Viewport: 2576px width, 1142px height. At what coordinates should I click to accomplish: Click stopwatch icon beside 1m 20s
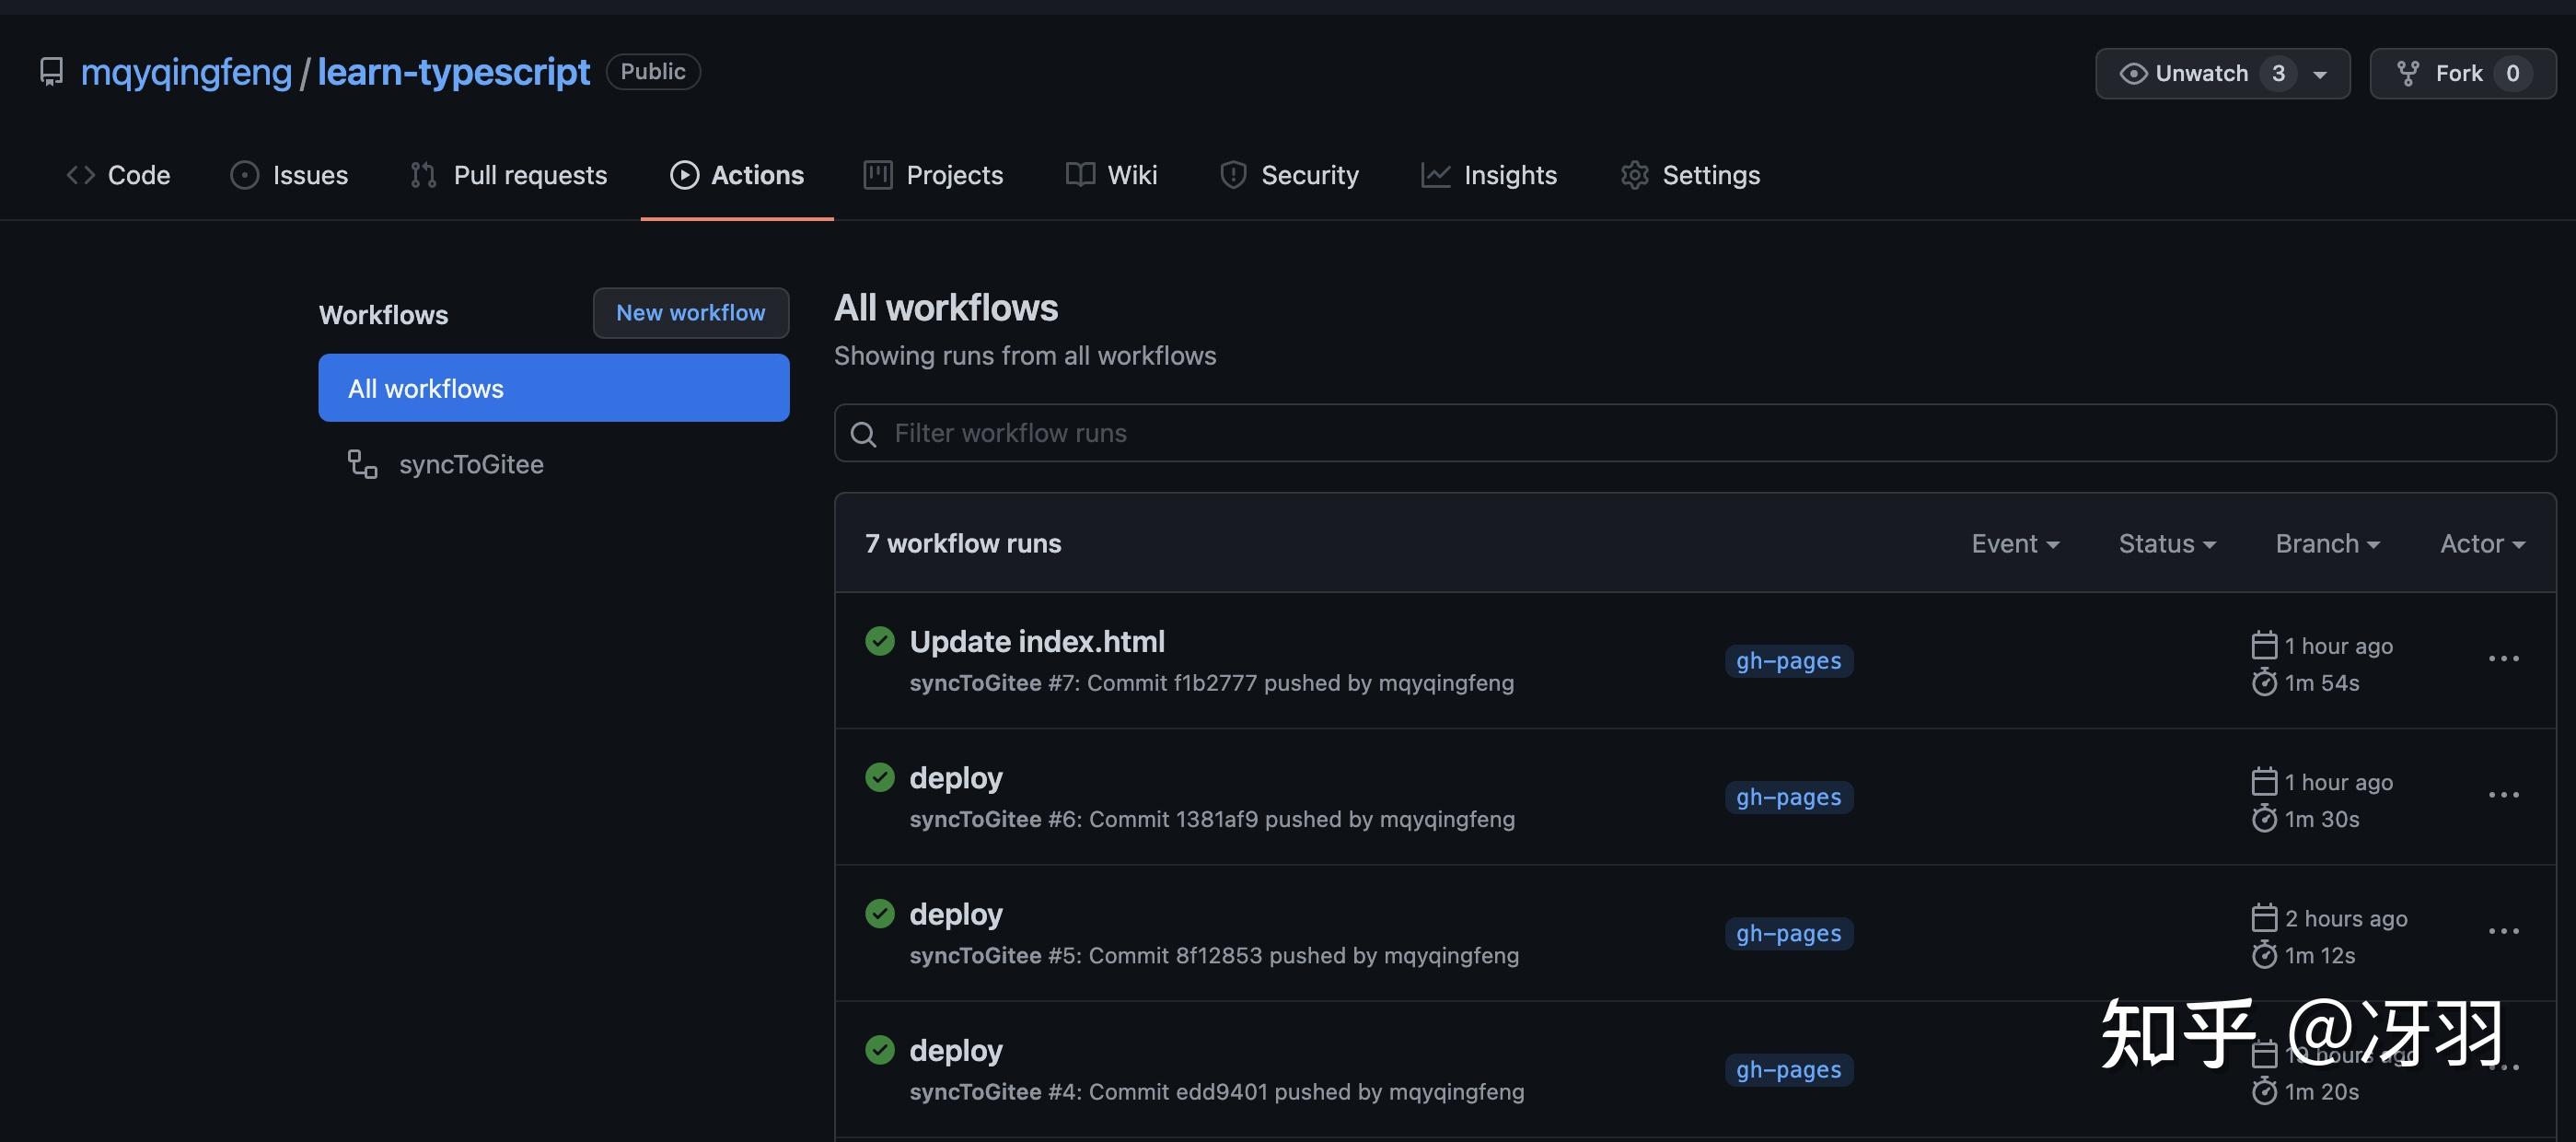coord(2264,1091)
